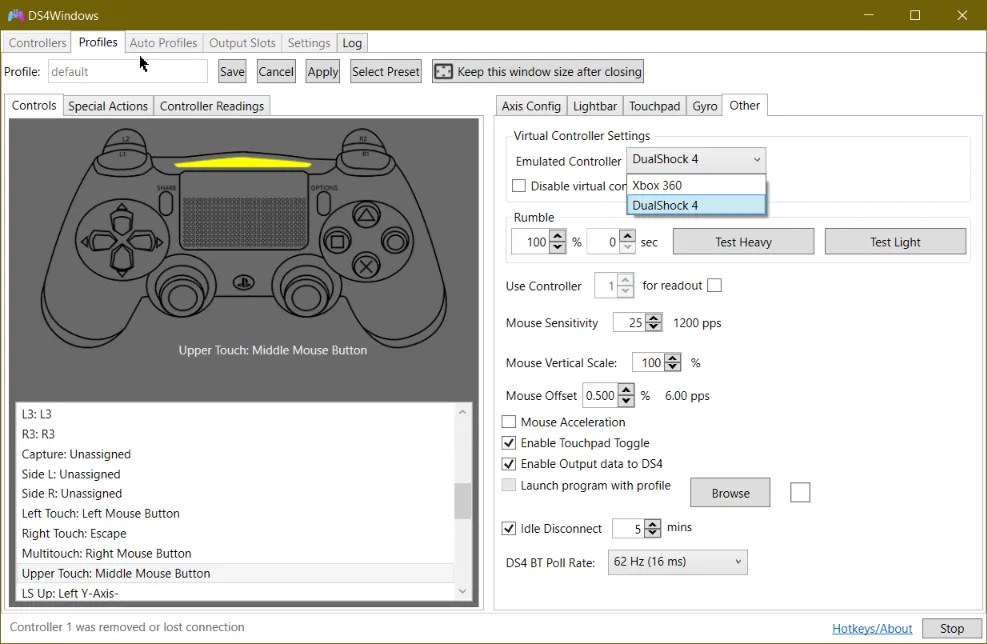Screen dimensions: 987x644
Task: Uncheck Enable Touchpad Toggle
Action: point(508,442)
